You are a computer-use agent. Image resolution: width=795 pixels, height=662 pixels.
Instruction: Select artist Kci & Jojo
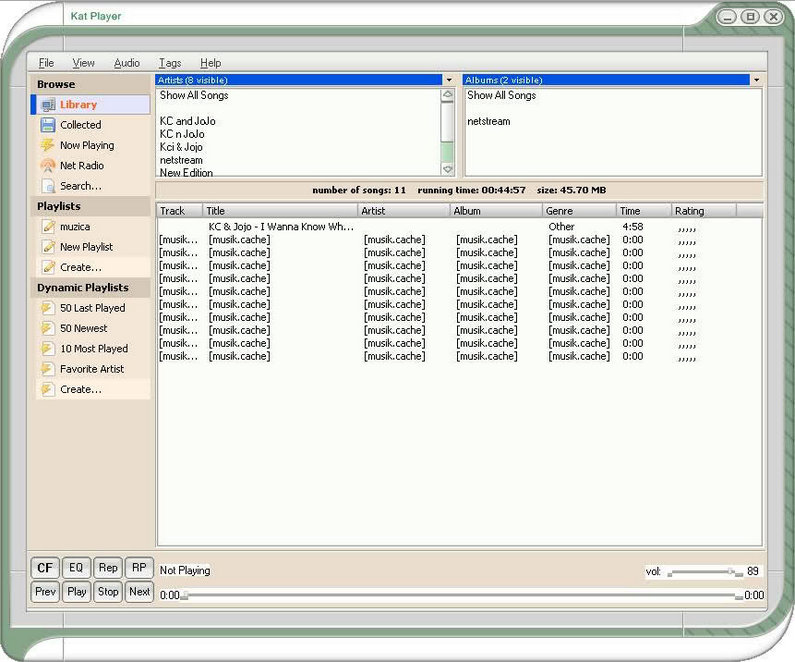tap(181, 147)
